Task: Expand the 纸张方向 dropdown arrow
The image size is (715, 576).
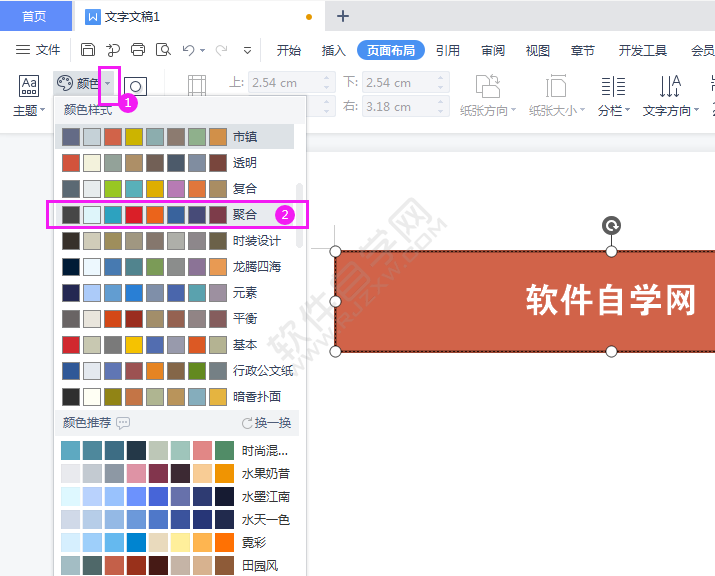Action: click(513, 110)
